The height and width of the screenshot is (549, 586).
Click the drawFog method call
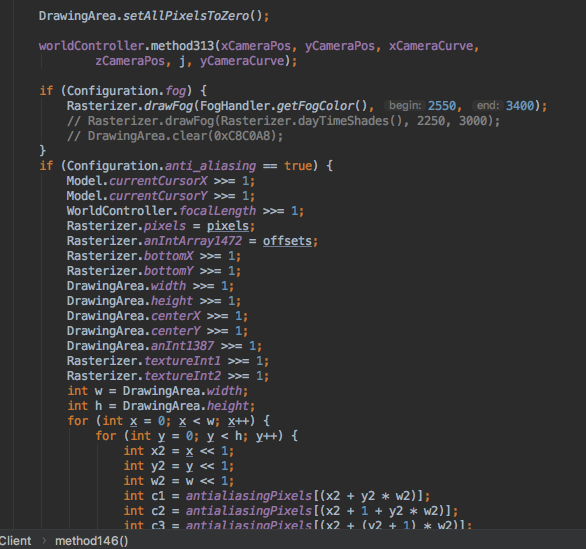click(x=168, y=106)
